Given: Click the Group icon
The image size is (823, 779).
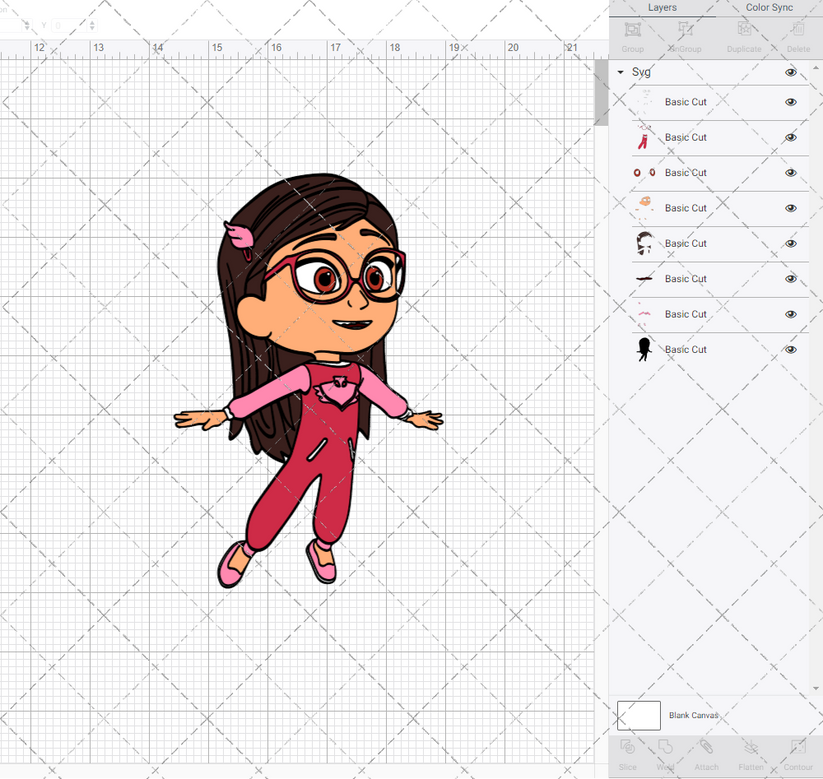Looking at the screenshot, I should click(632, 35).
